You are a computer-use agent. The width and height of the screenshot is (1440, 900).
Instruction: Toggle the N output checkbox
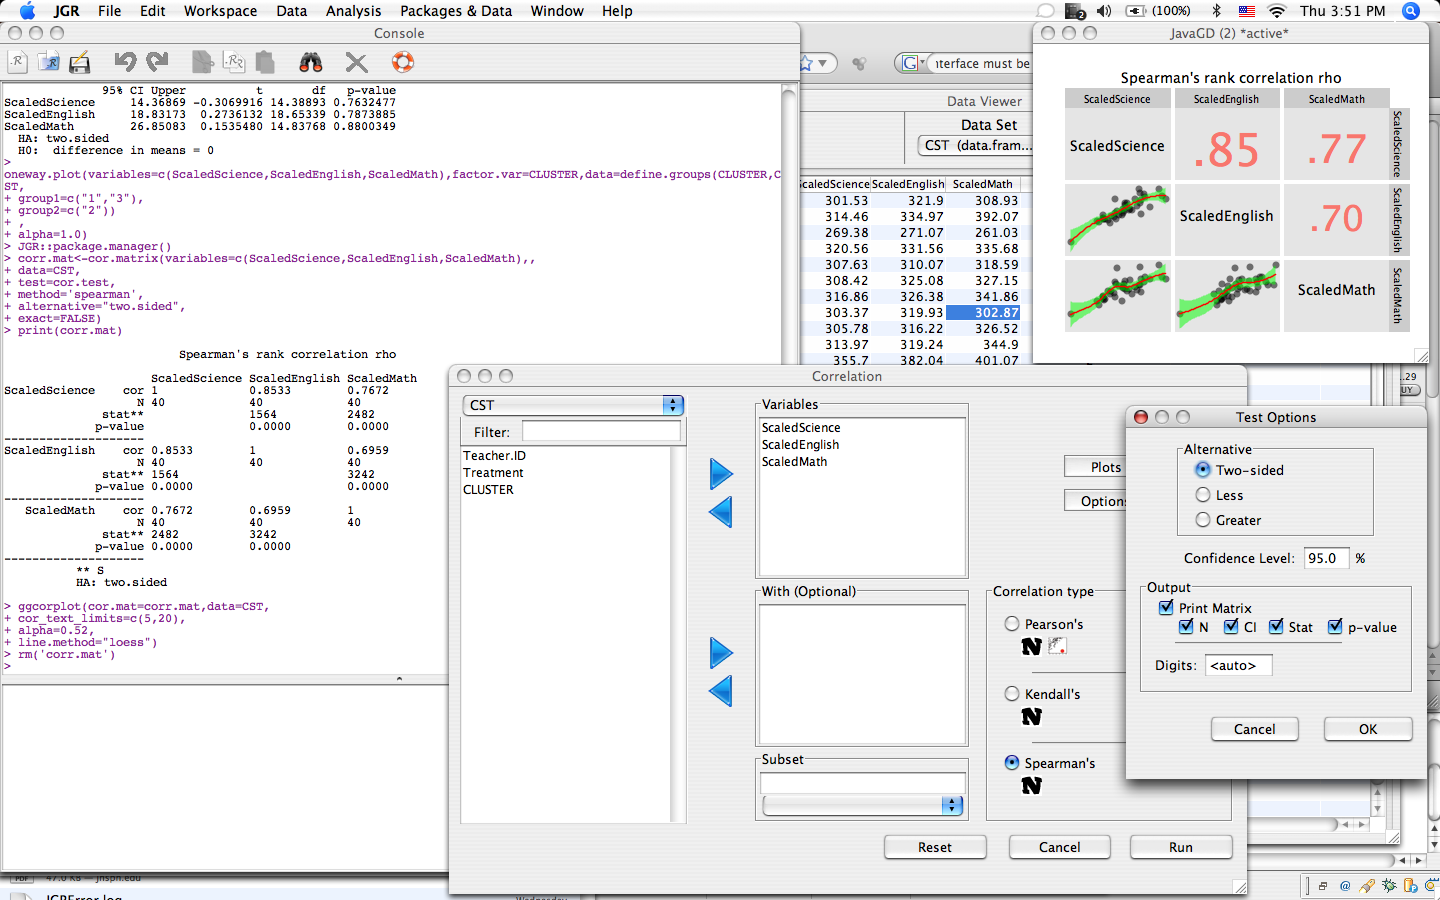click(1186, 627)
